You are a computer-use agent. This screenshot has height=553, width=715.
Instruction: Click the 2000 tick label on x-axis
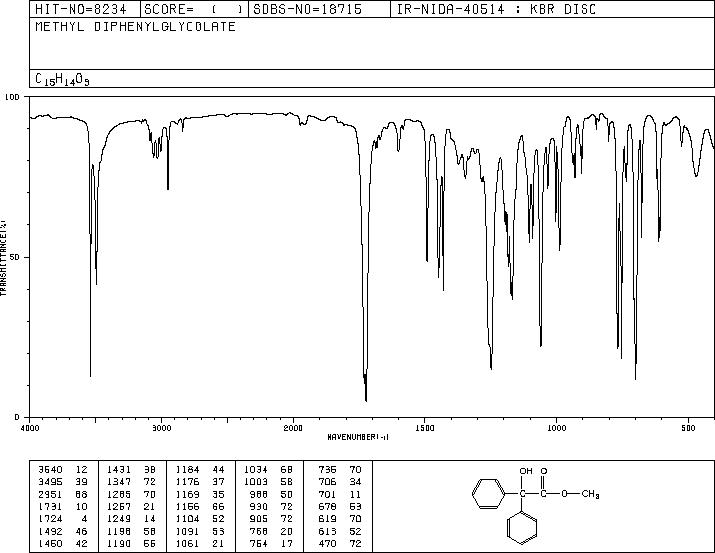point(293,428)
